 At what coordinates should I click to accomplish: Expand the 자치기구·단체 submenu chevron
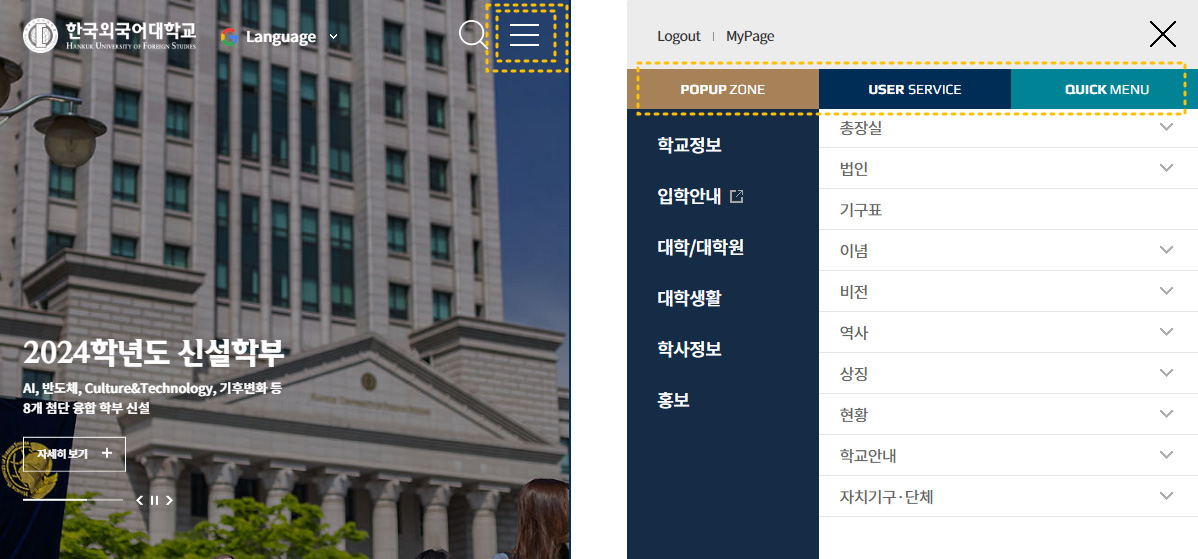point(1166,496)
